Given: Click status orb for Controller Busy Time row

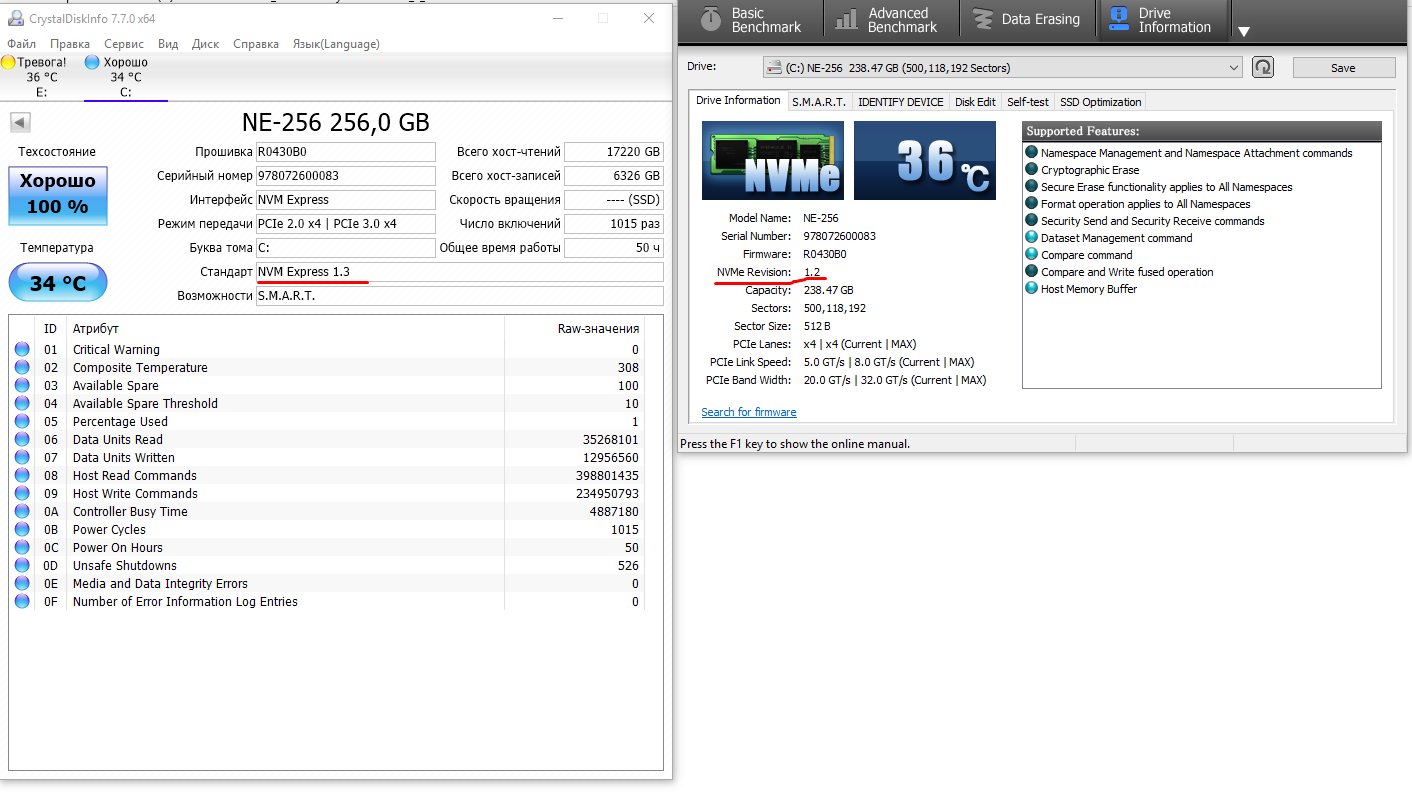Looking at the screenshot, I should tap(22, 512).
